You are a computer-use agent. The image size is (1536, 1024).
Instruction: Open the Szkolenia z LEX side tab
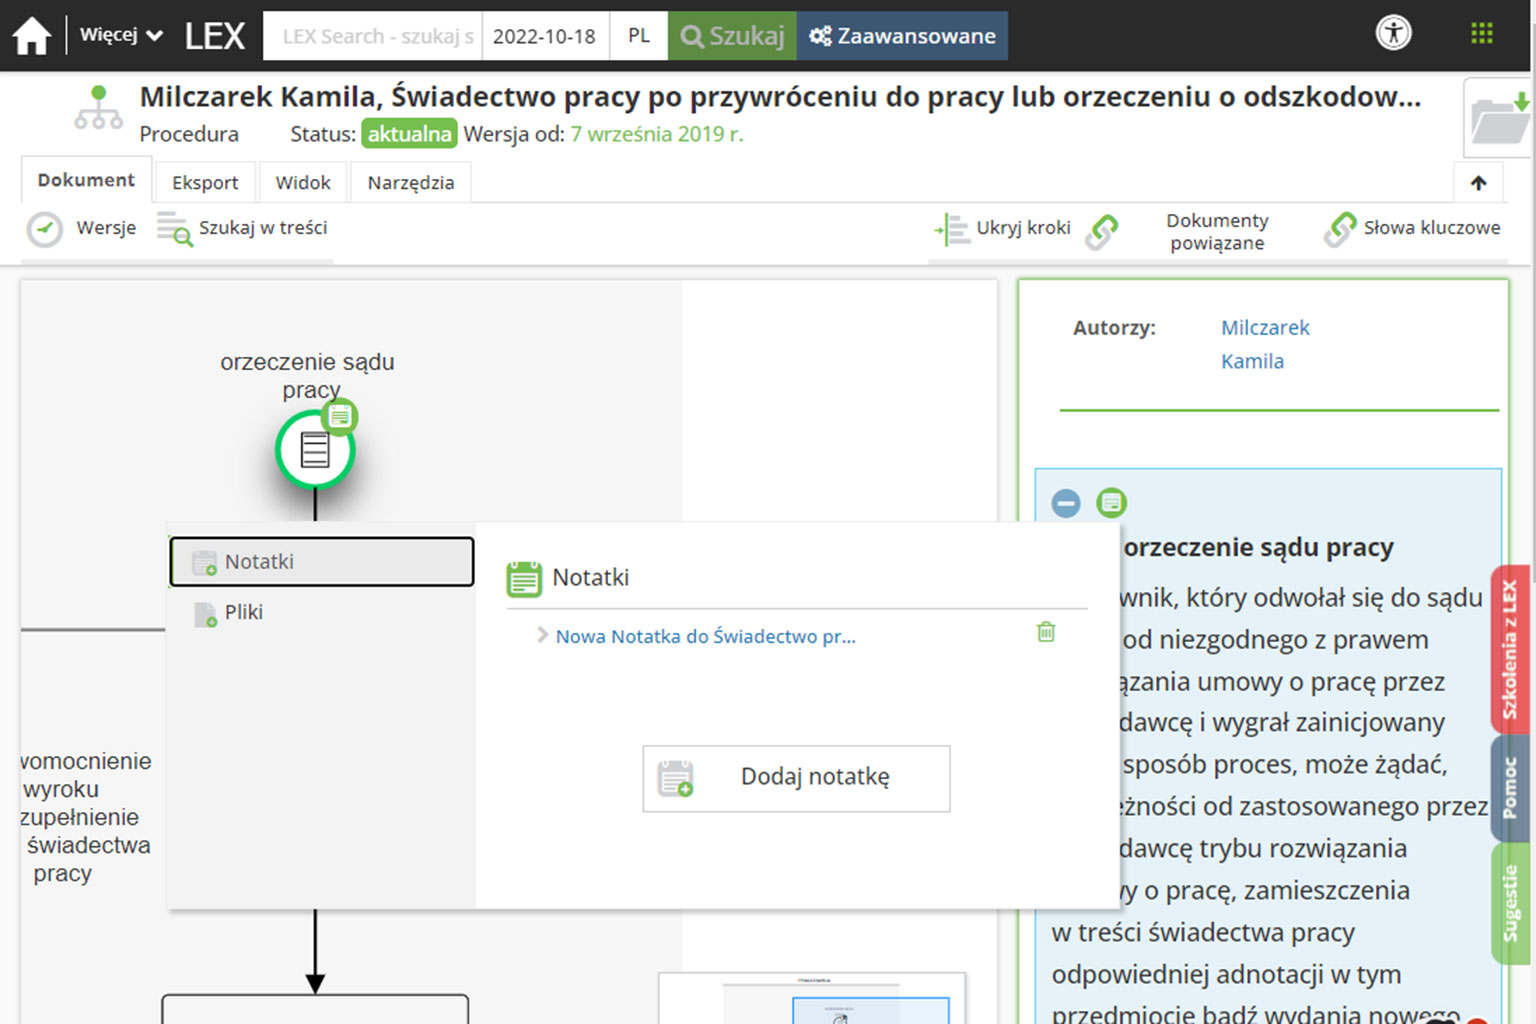(x=1509, y=649)
